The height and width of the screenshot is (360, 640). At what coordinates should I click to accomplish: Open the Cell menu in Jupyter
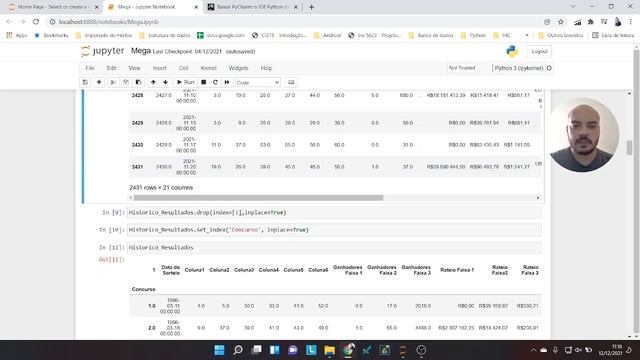pyautogui.click(x=184, y=68)
